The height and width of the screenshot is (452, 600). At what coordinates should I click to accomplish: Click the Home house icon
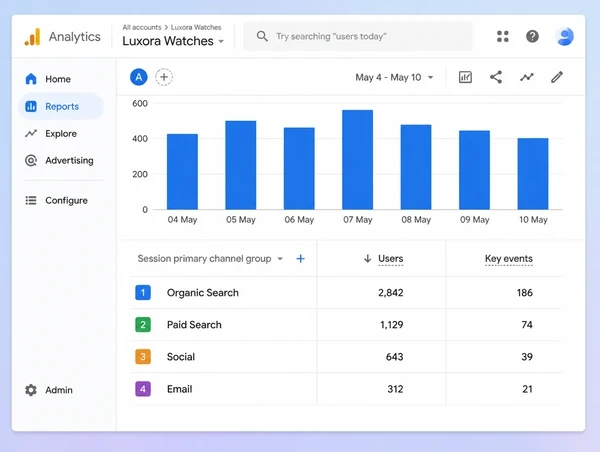click(31, 79)
